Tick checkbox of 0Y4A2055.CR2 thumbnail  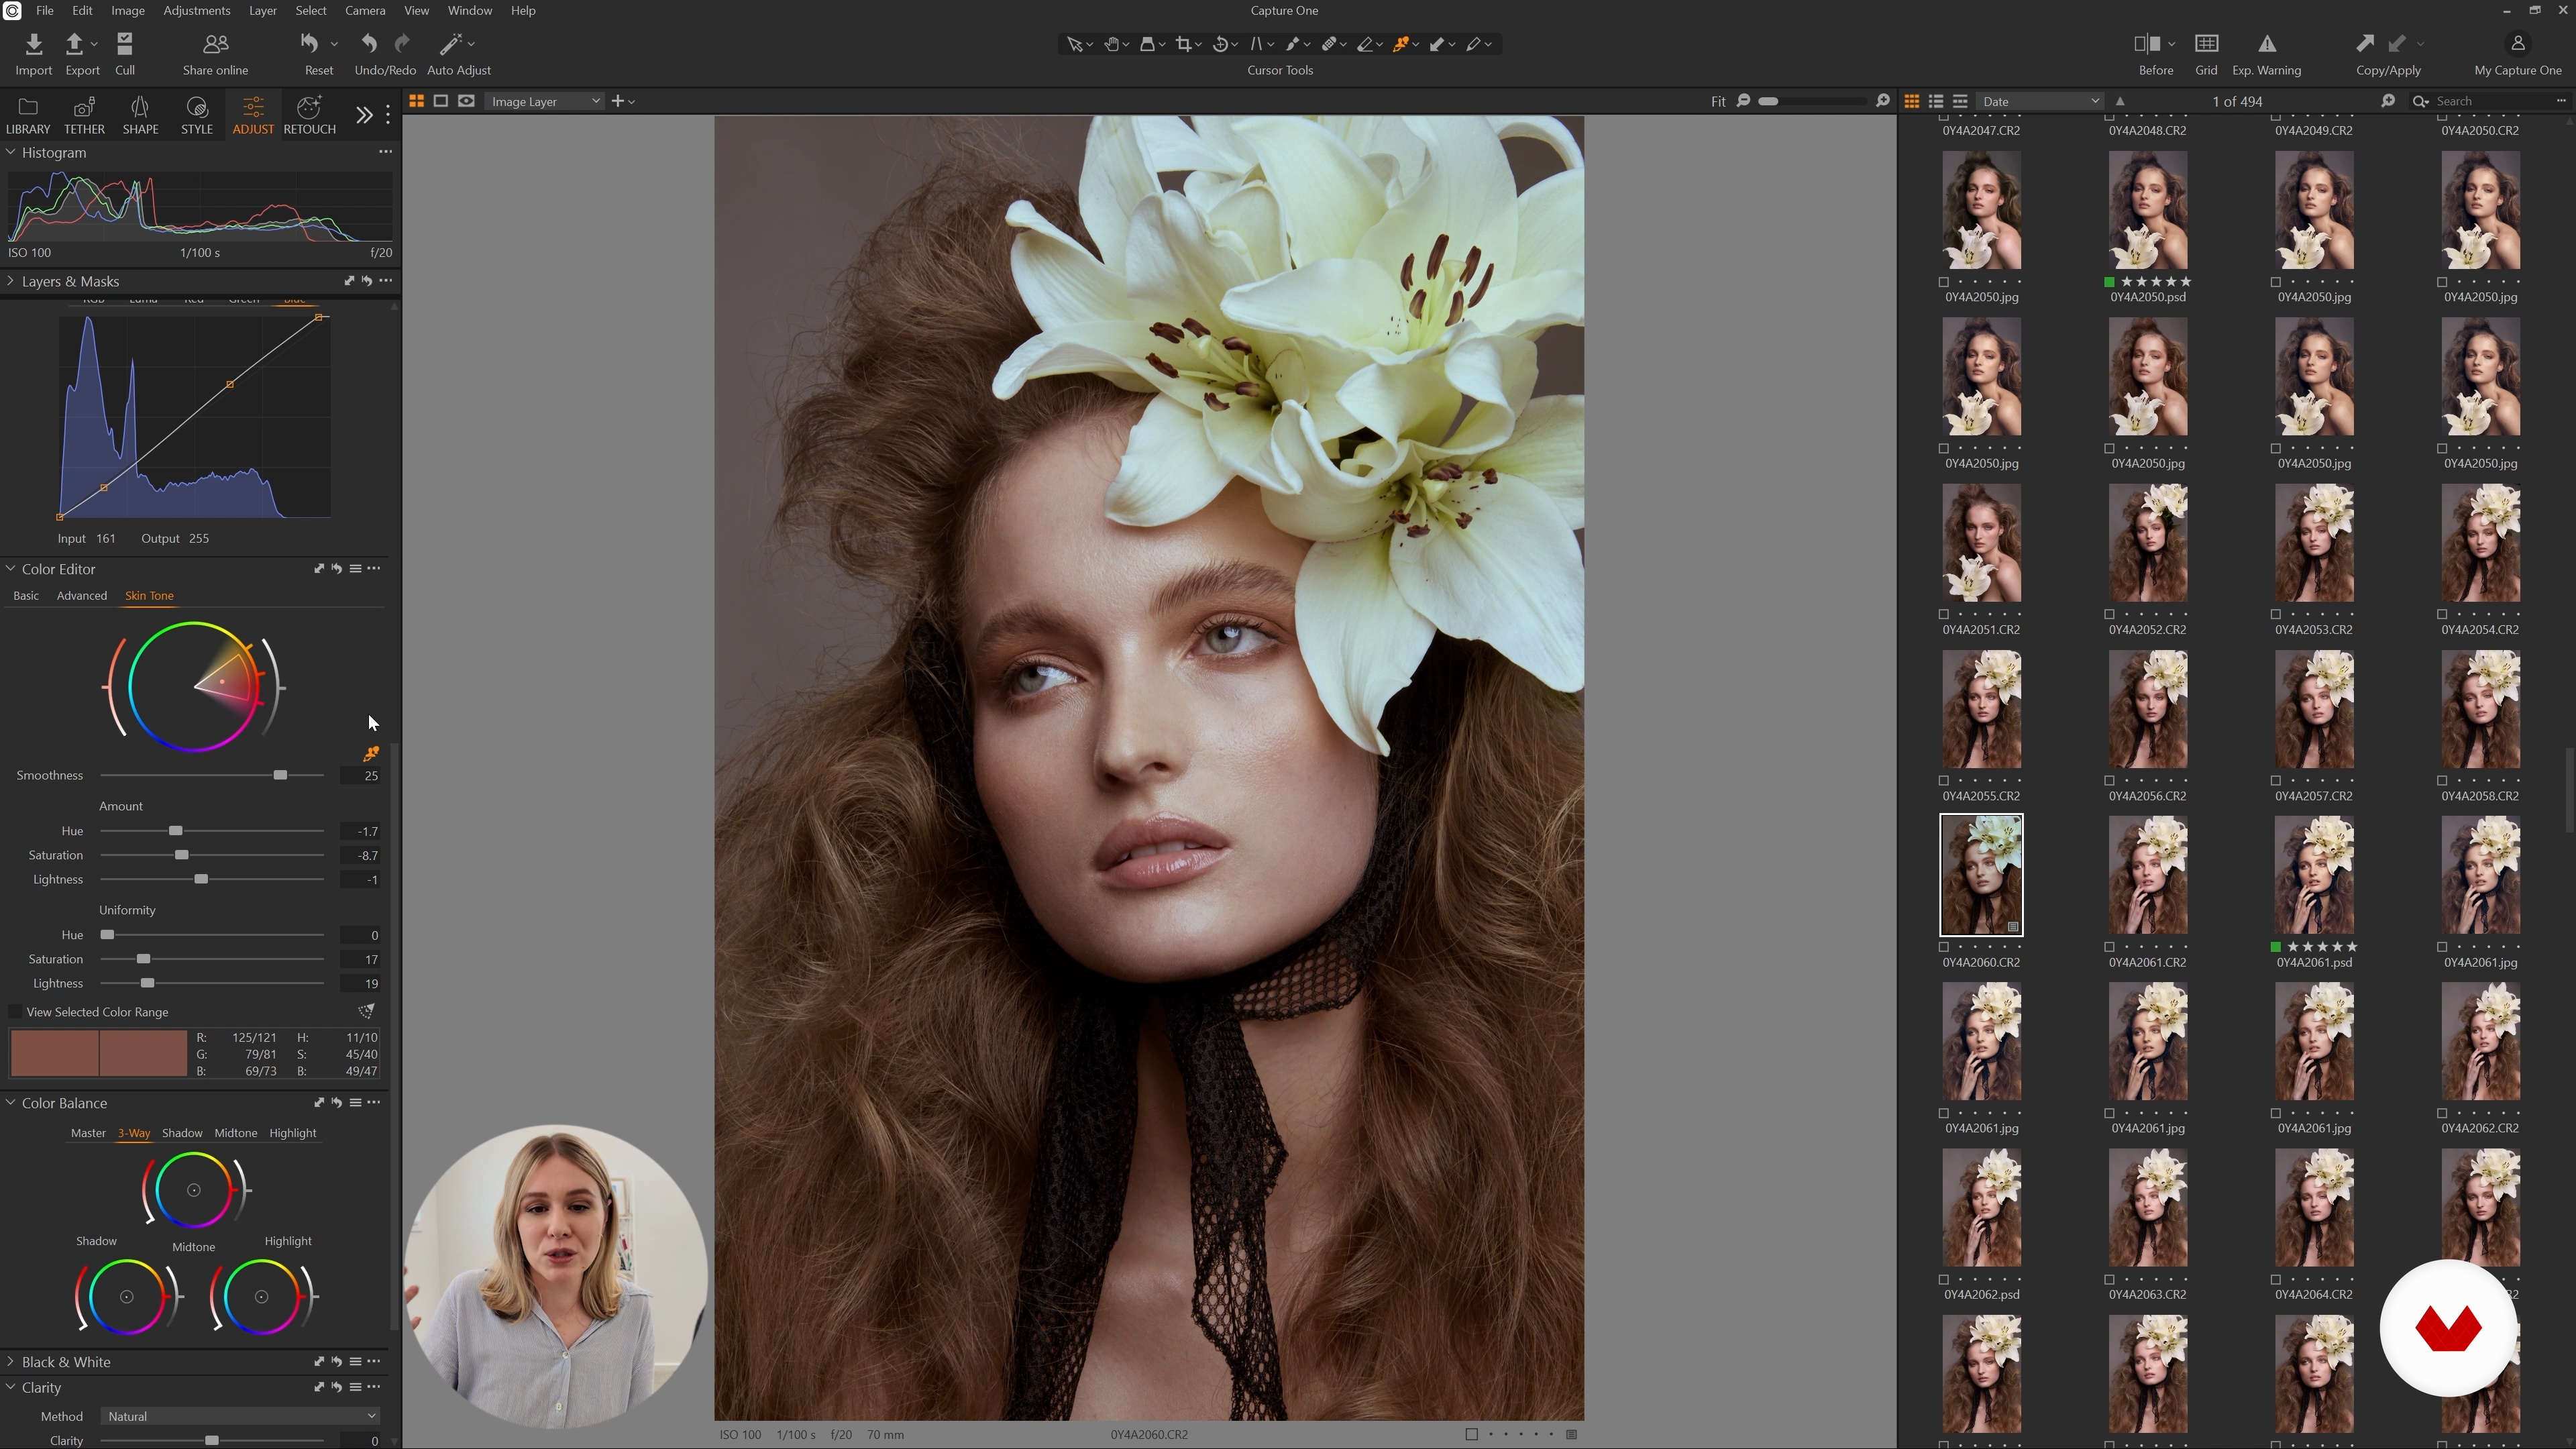click(x=1944, y=781)
